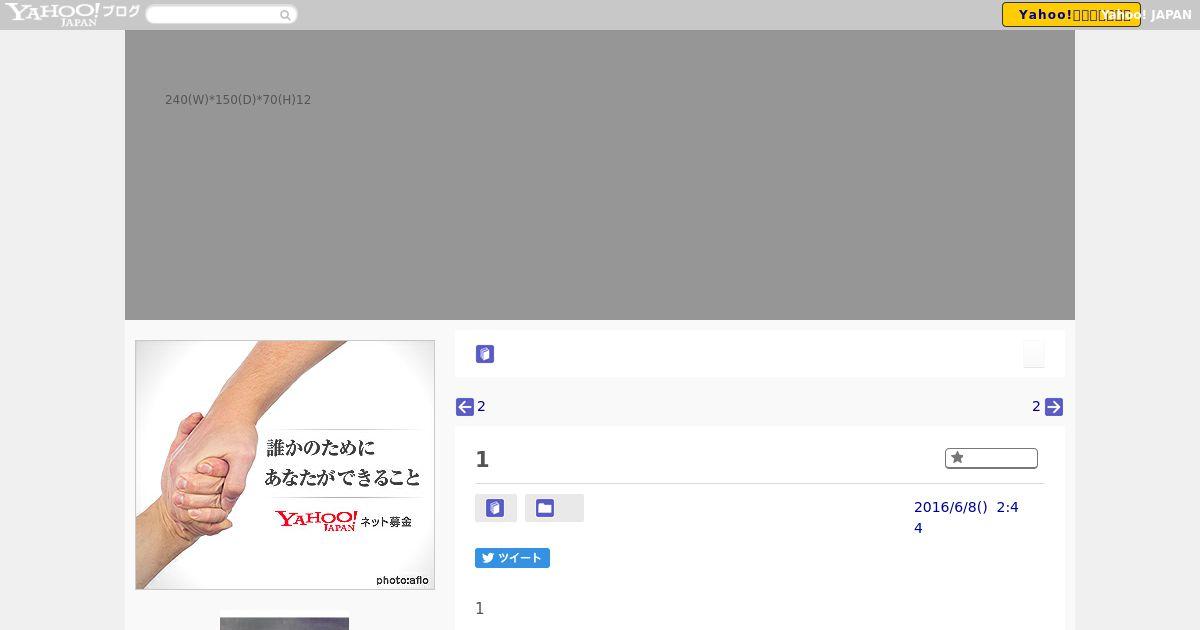Click the white square button in navigation bar

point(1034,354)
